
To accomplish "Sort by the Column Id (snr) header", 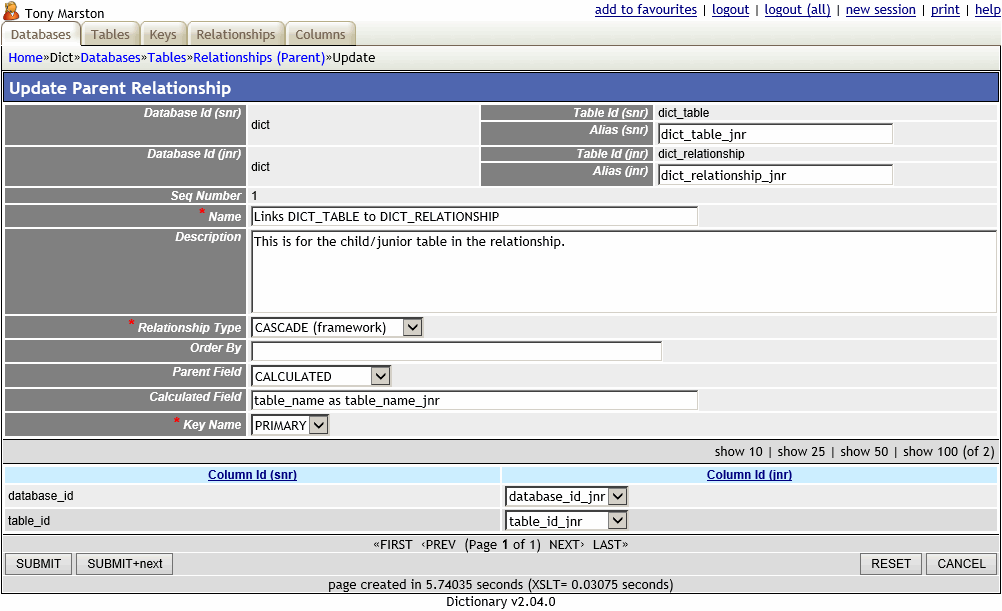I will pos(252,474).
